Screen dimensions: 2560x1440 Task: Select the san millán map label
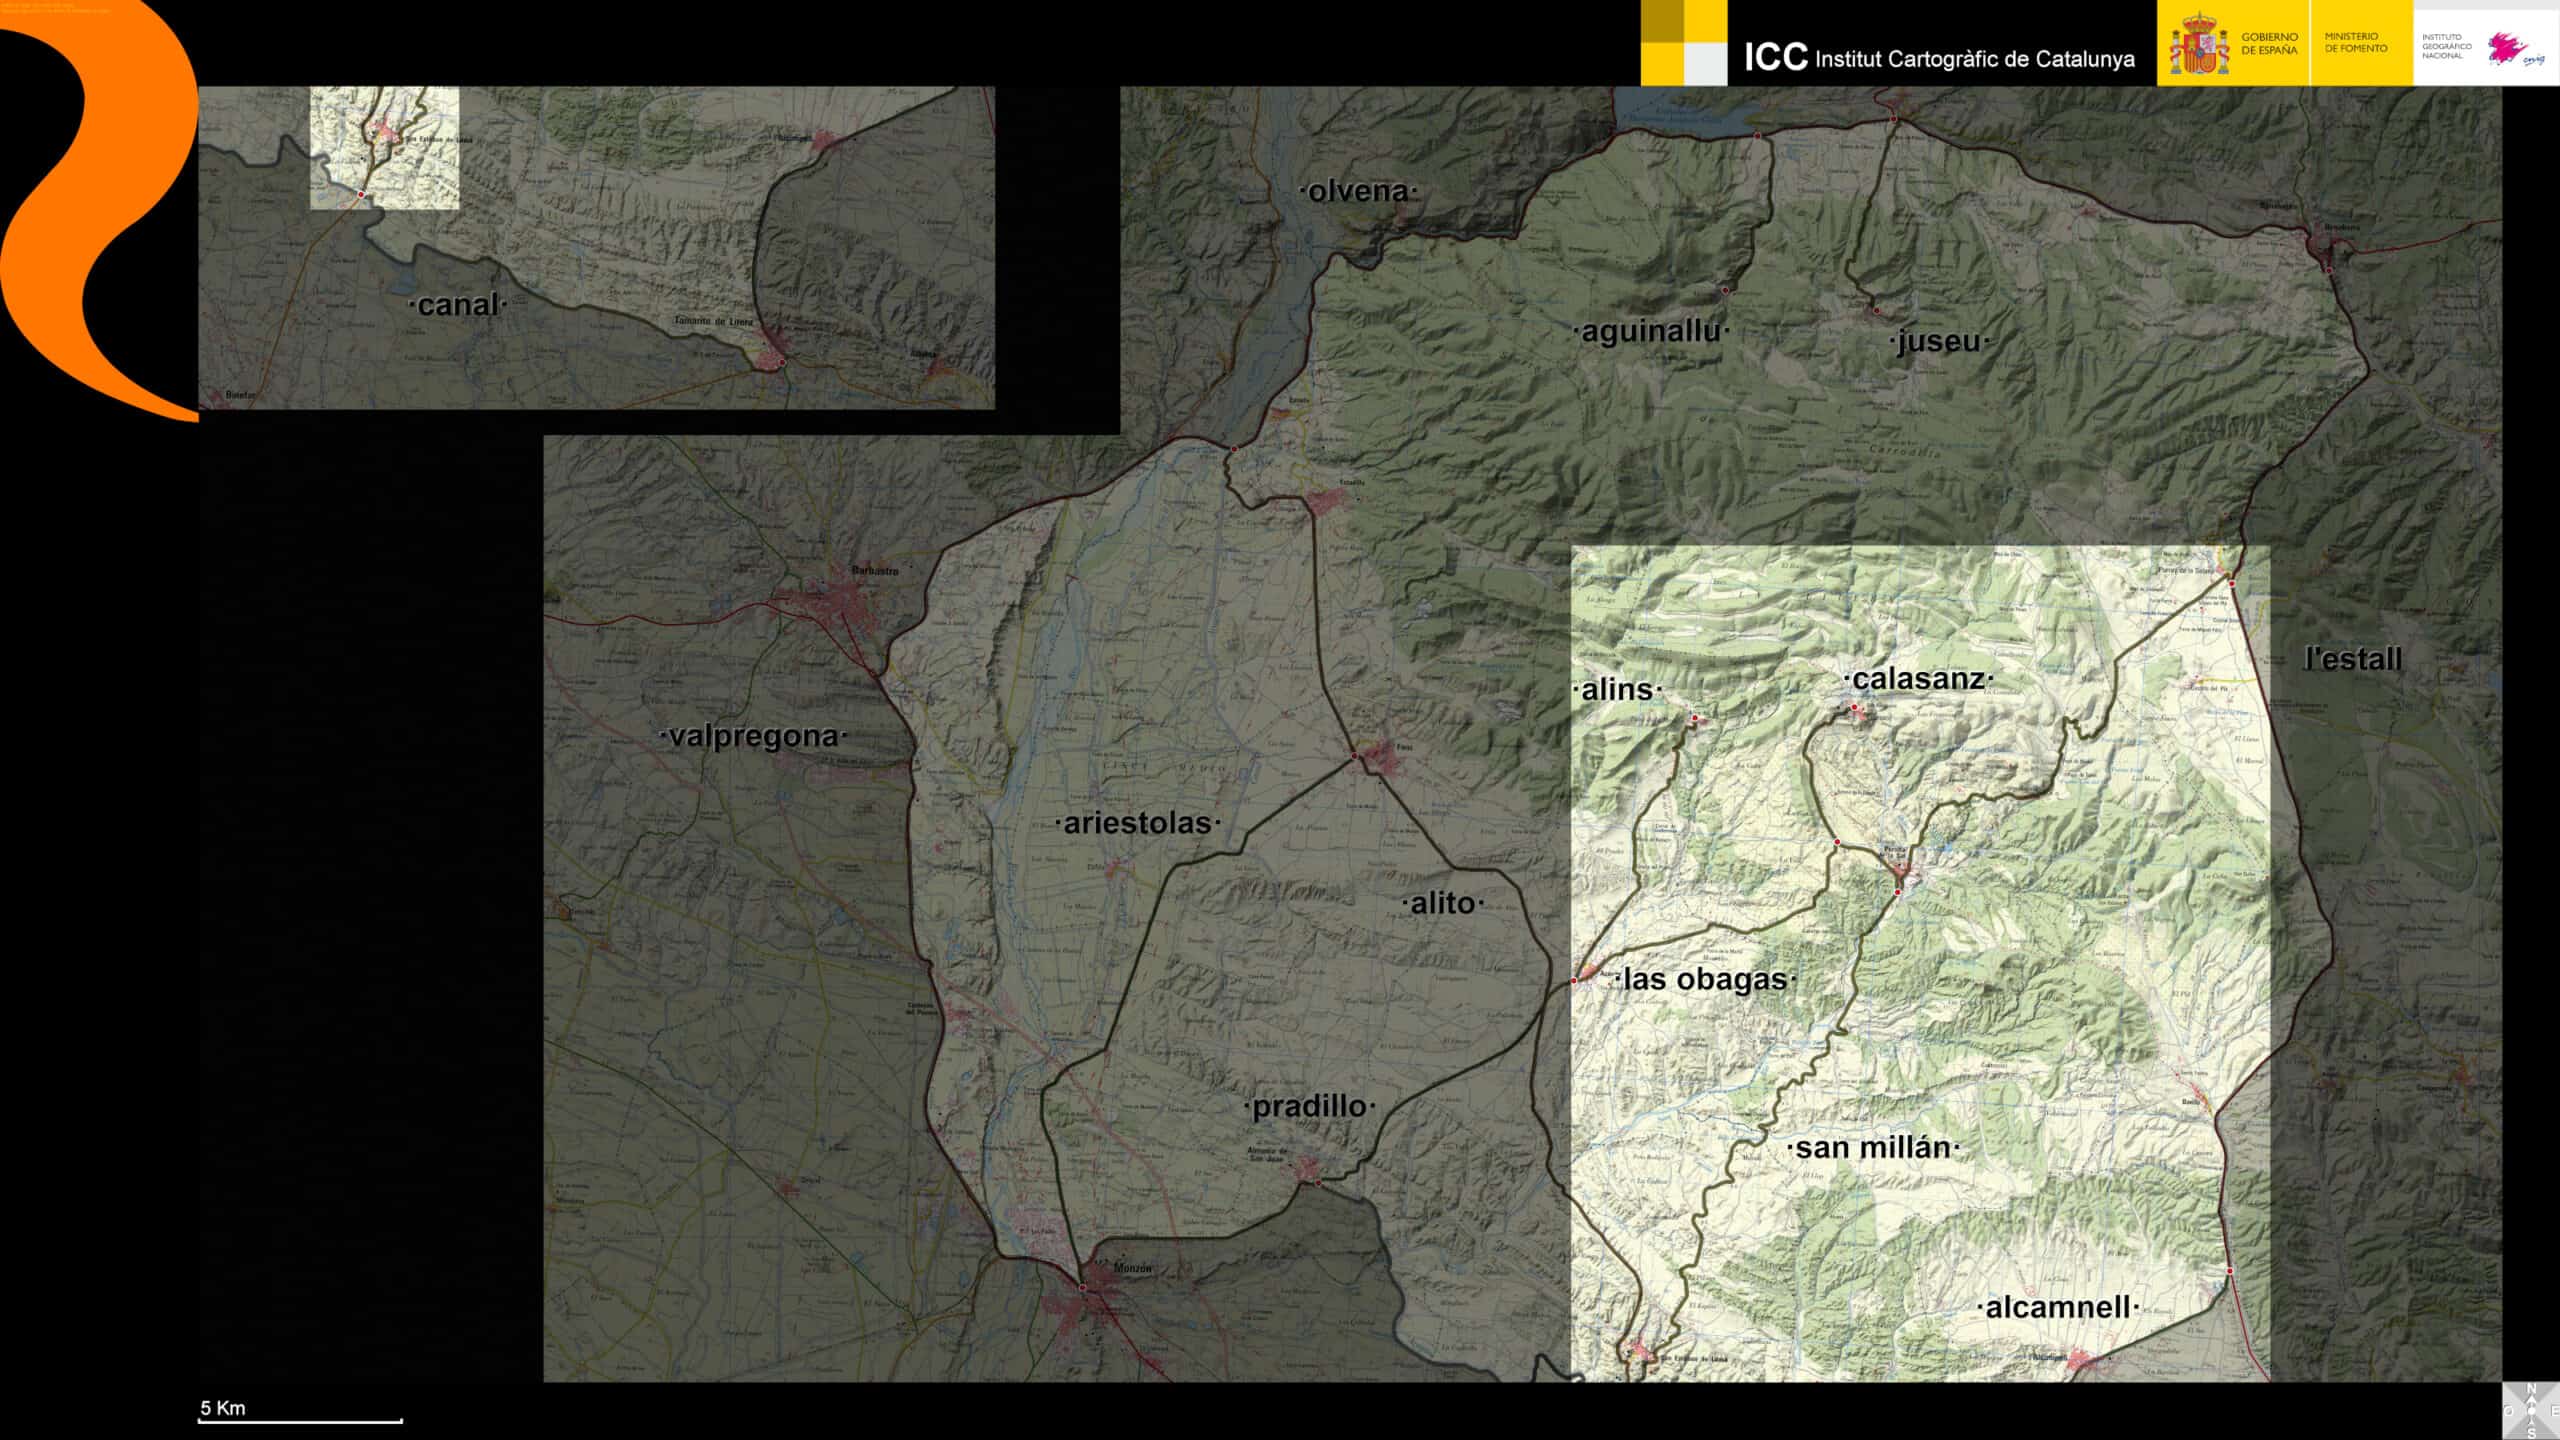(x=1872, y=1148)
